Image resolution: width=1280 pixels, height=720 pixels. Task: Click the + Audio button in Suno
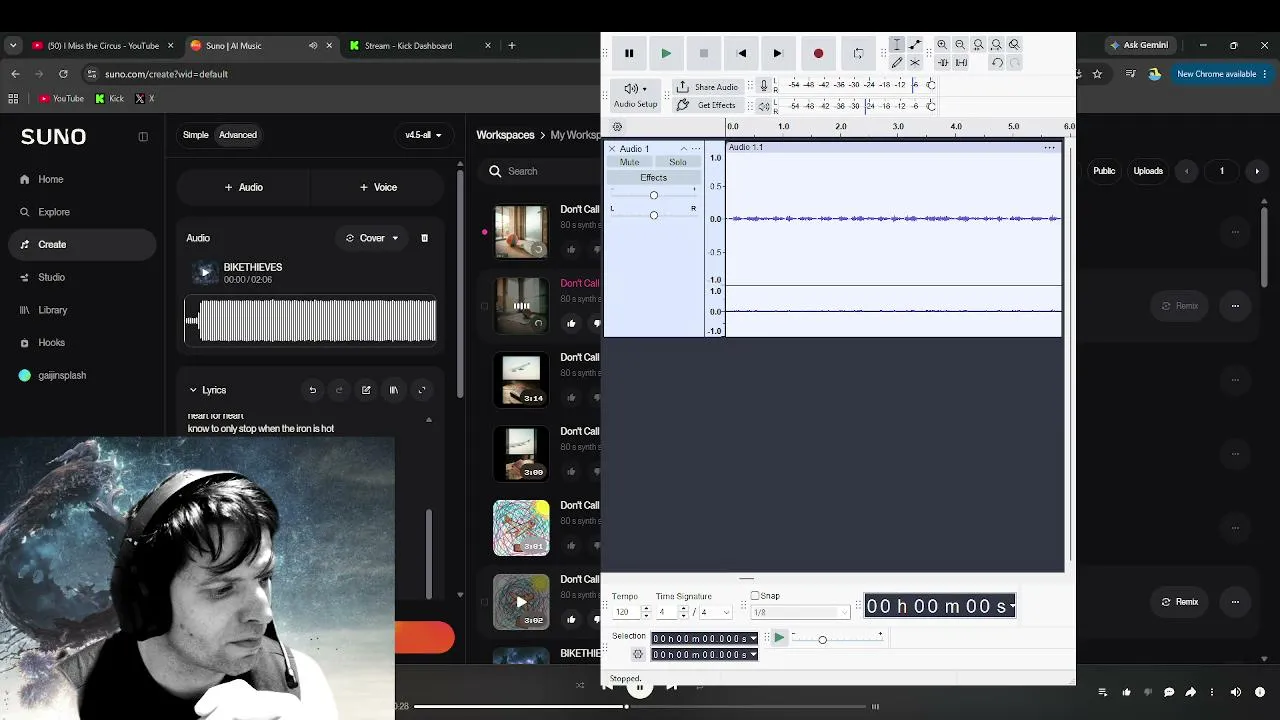[244, 187]
